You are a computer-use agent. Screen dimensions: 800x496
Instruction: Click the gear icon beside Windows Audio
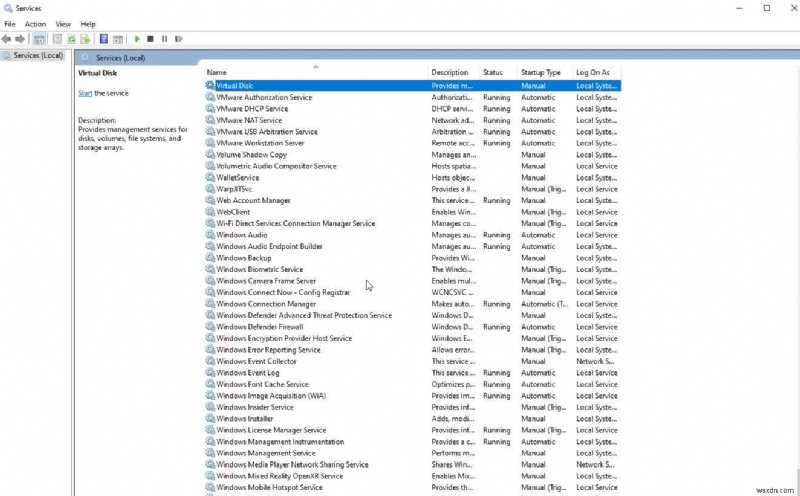(x=210, y=235)
